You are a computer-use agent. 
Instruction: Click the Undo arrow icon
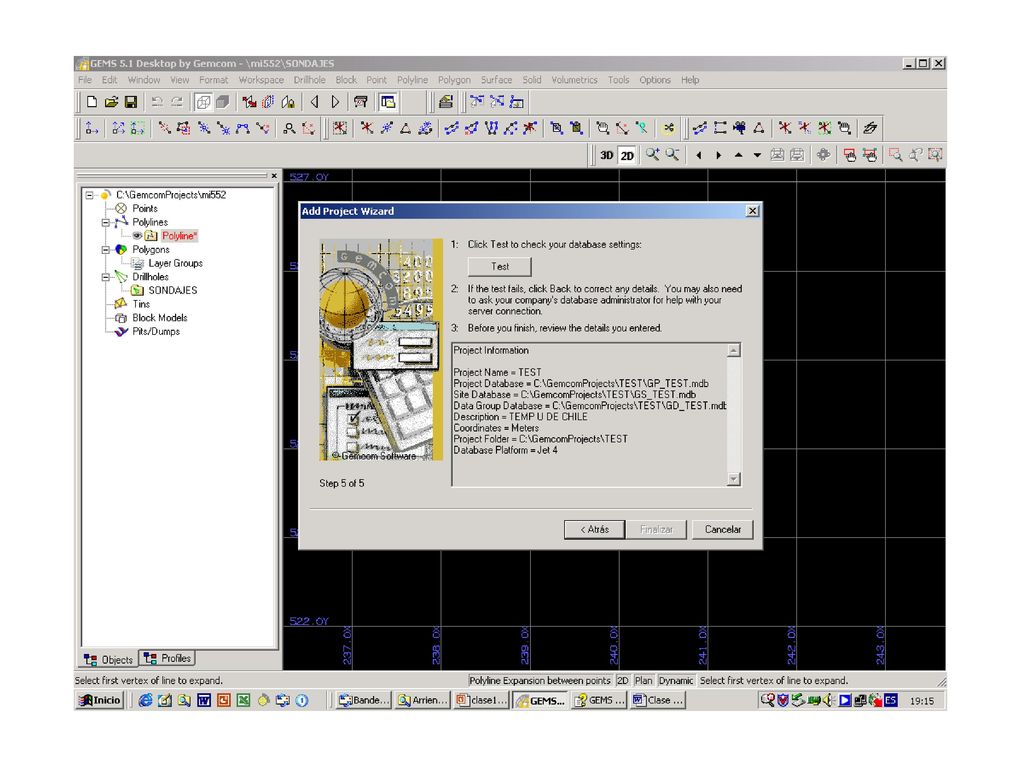157,102
